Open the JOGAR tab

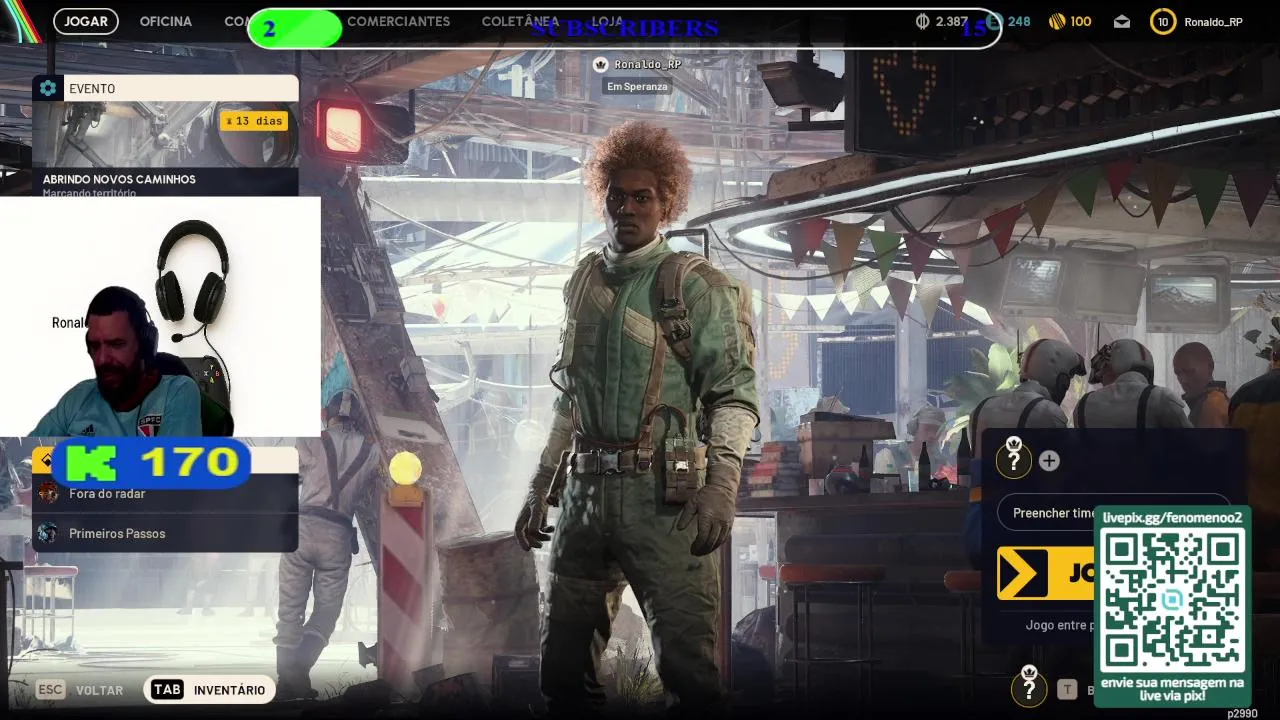click(x=86, y=21)
